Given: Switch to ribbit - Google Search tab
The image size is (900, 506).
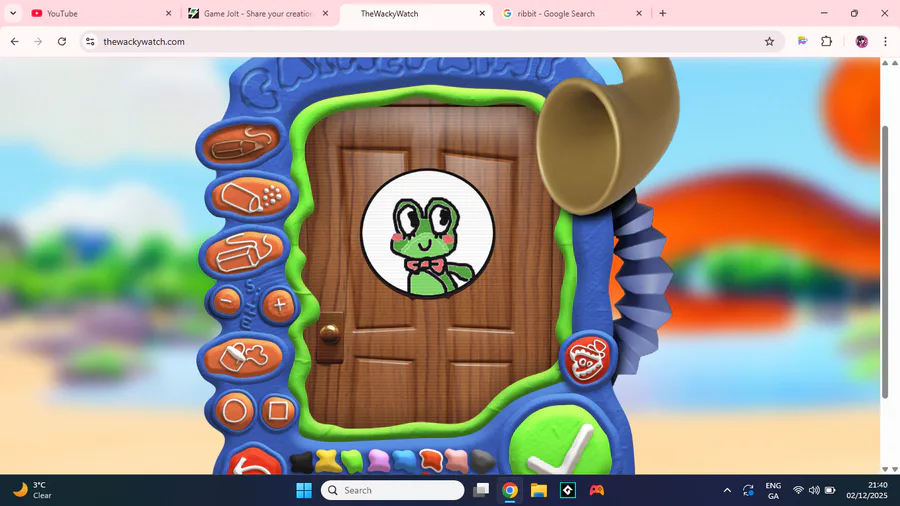Looking at the screenshot, I should [572, 13].
